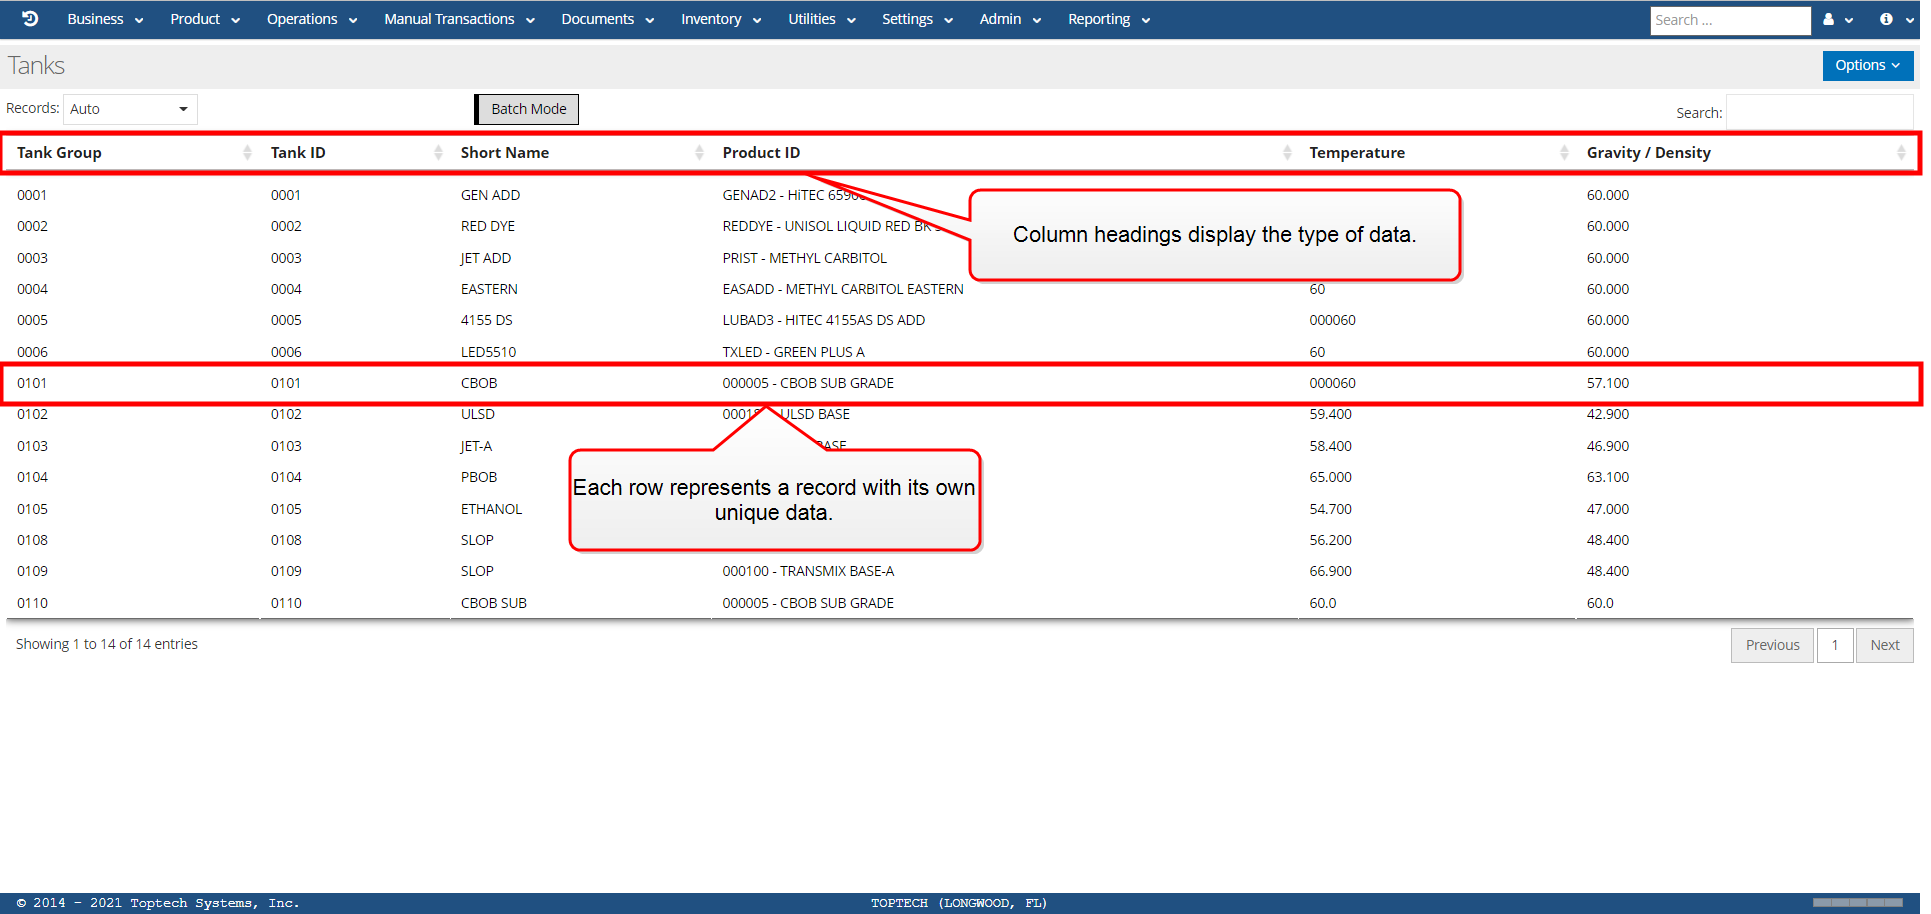Click 000005 - CBOB SUB GRADE in row 0101

808,383
